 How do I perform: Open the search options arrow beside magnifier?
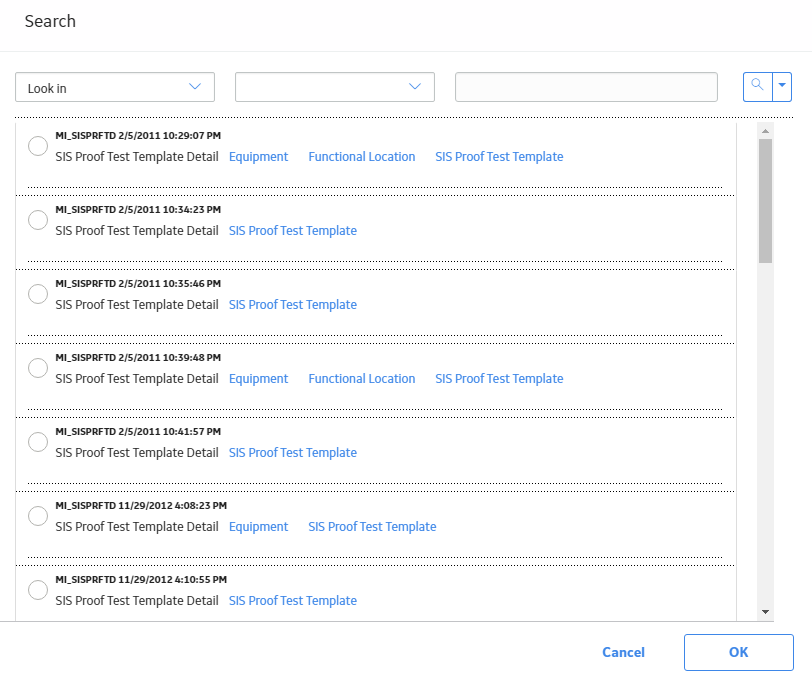[x=782, y=86]
